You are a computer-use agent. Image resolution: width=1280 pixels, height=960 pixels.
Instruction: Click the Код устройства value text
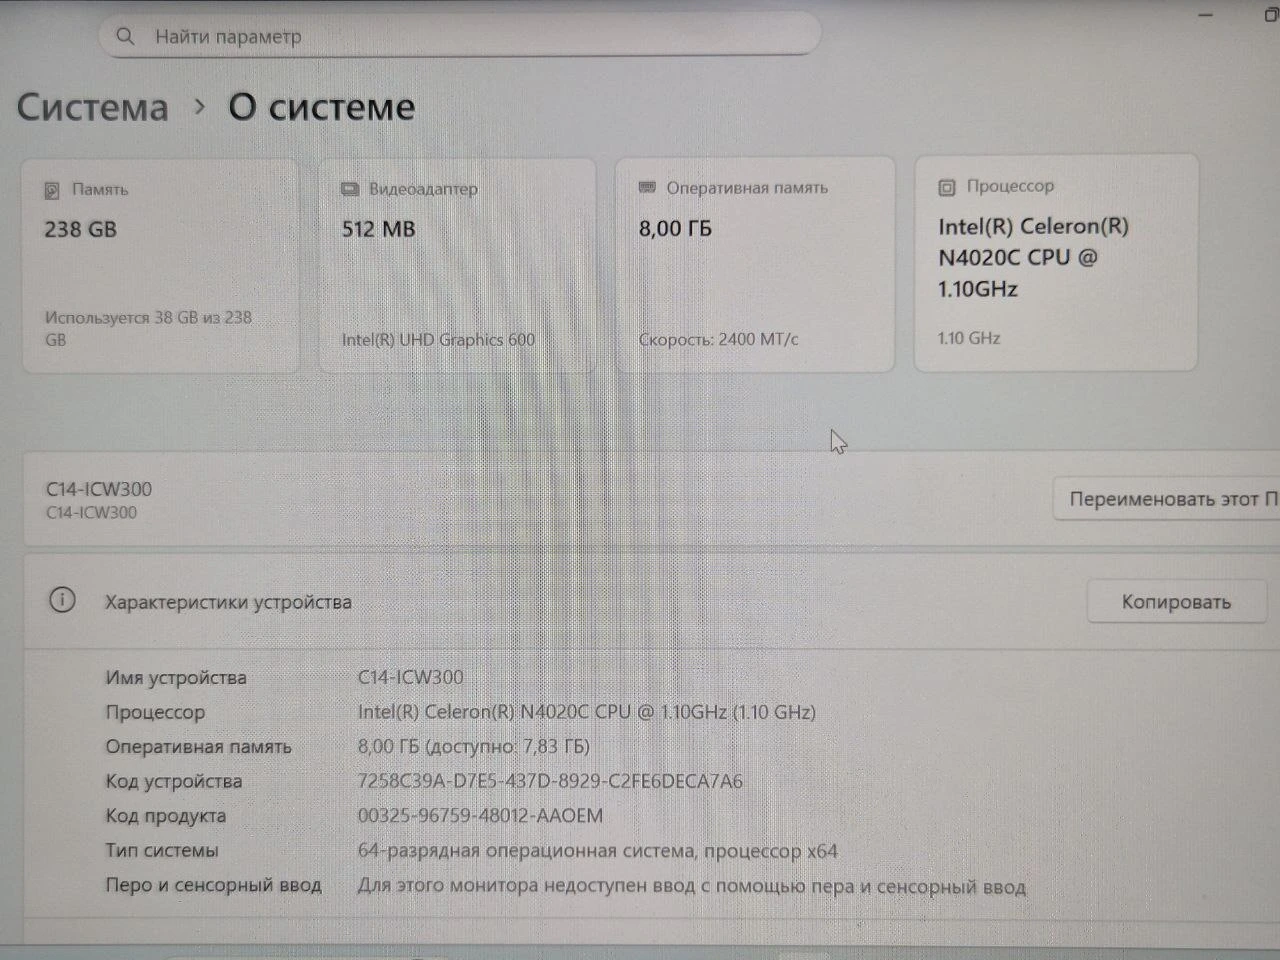[x=550, y=781]
